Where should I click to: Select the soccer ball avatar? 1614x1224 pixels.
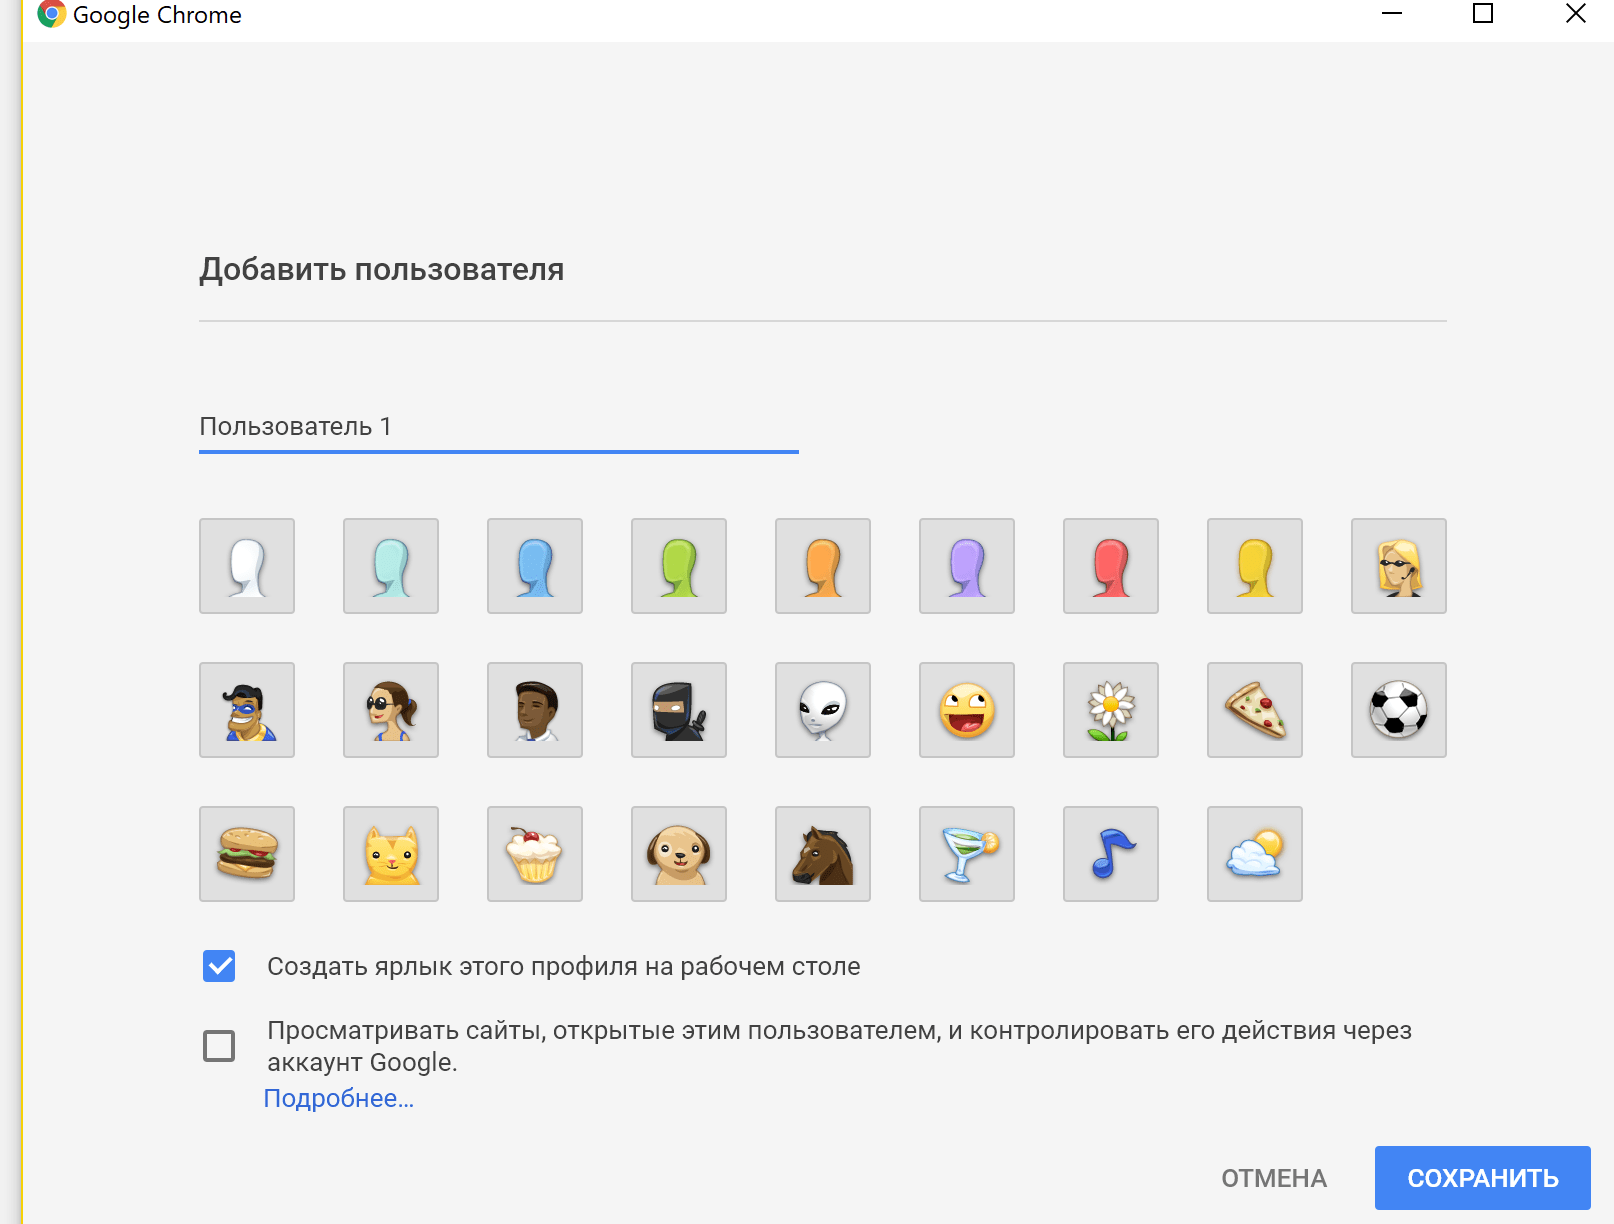pos(1399,710)
